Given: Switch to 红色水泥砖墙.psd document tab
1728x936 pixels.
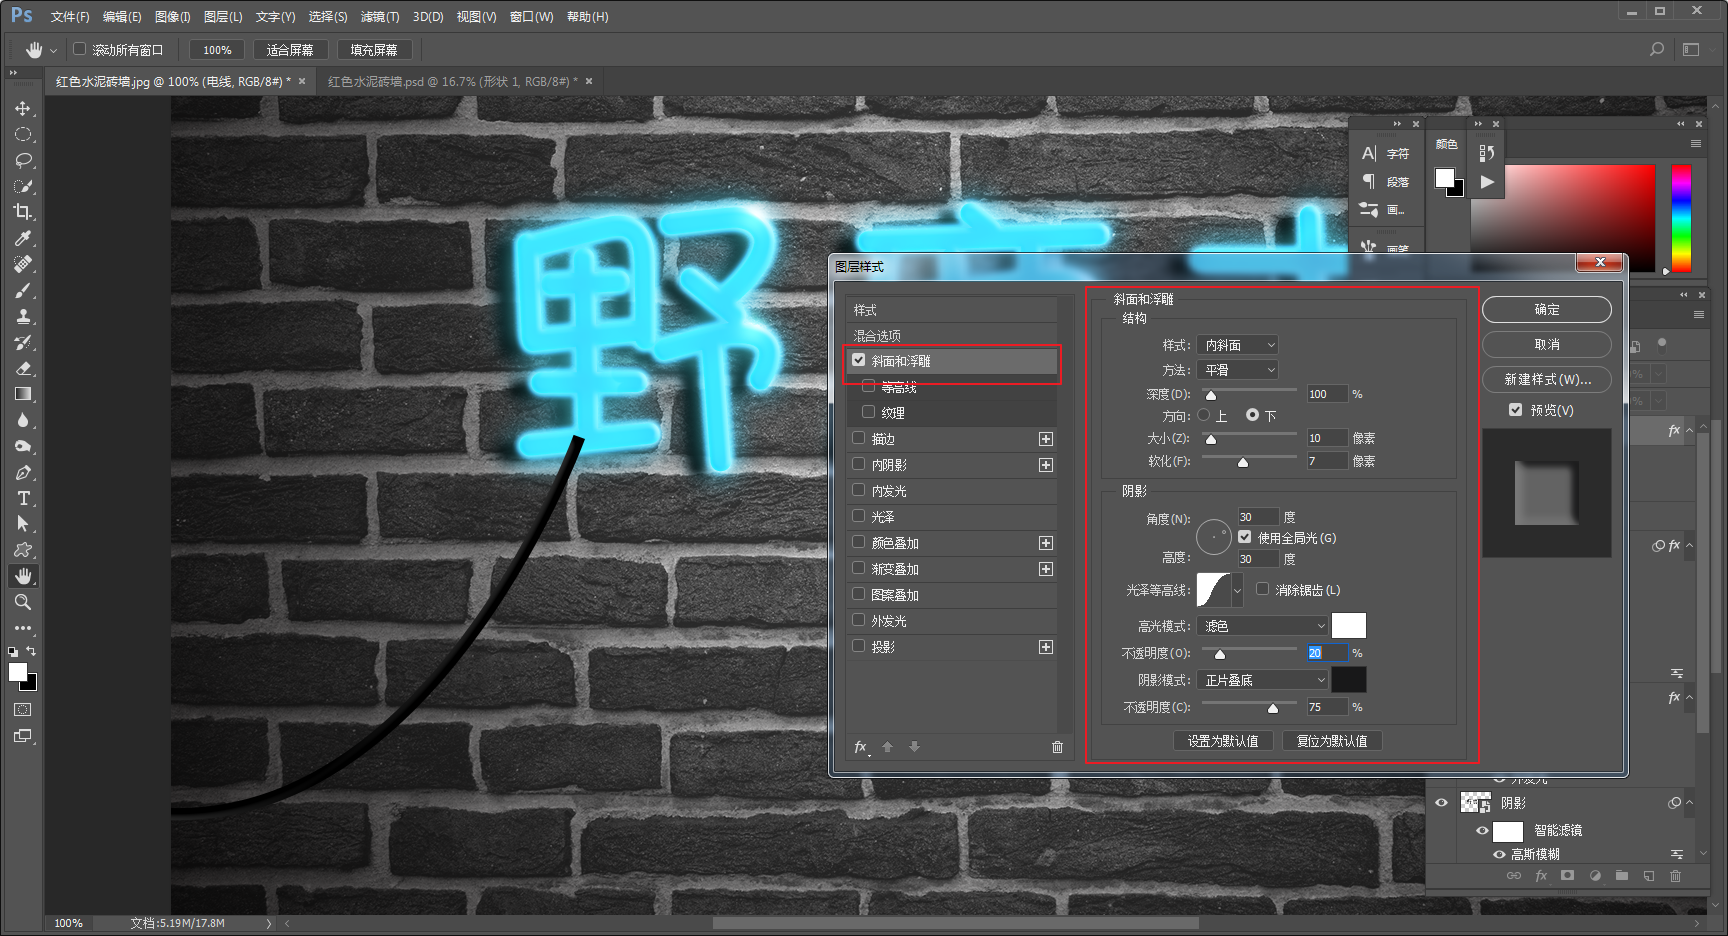Looking at the screenshot, I should 453,82.
